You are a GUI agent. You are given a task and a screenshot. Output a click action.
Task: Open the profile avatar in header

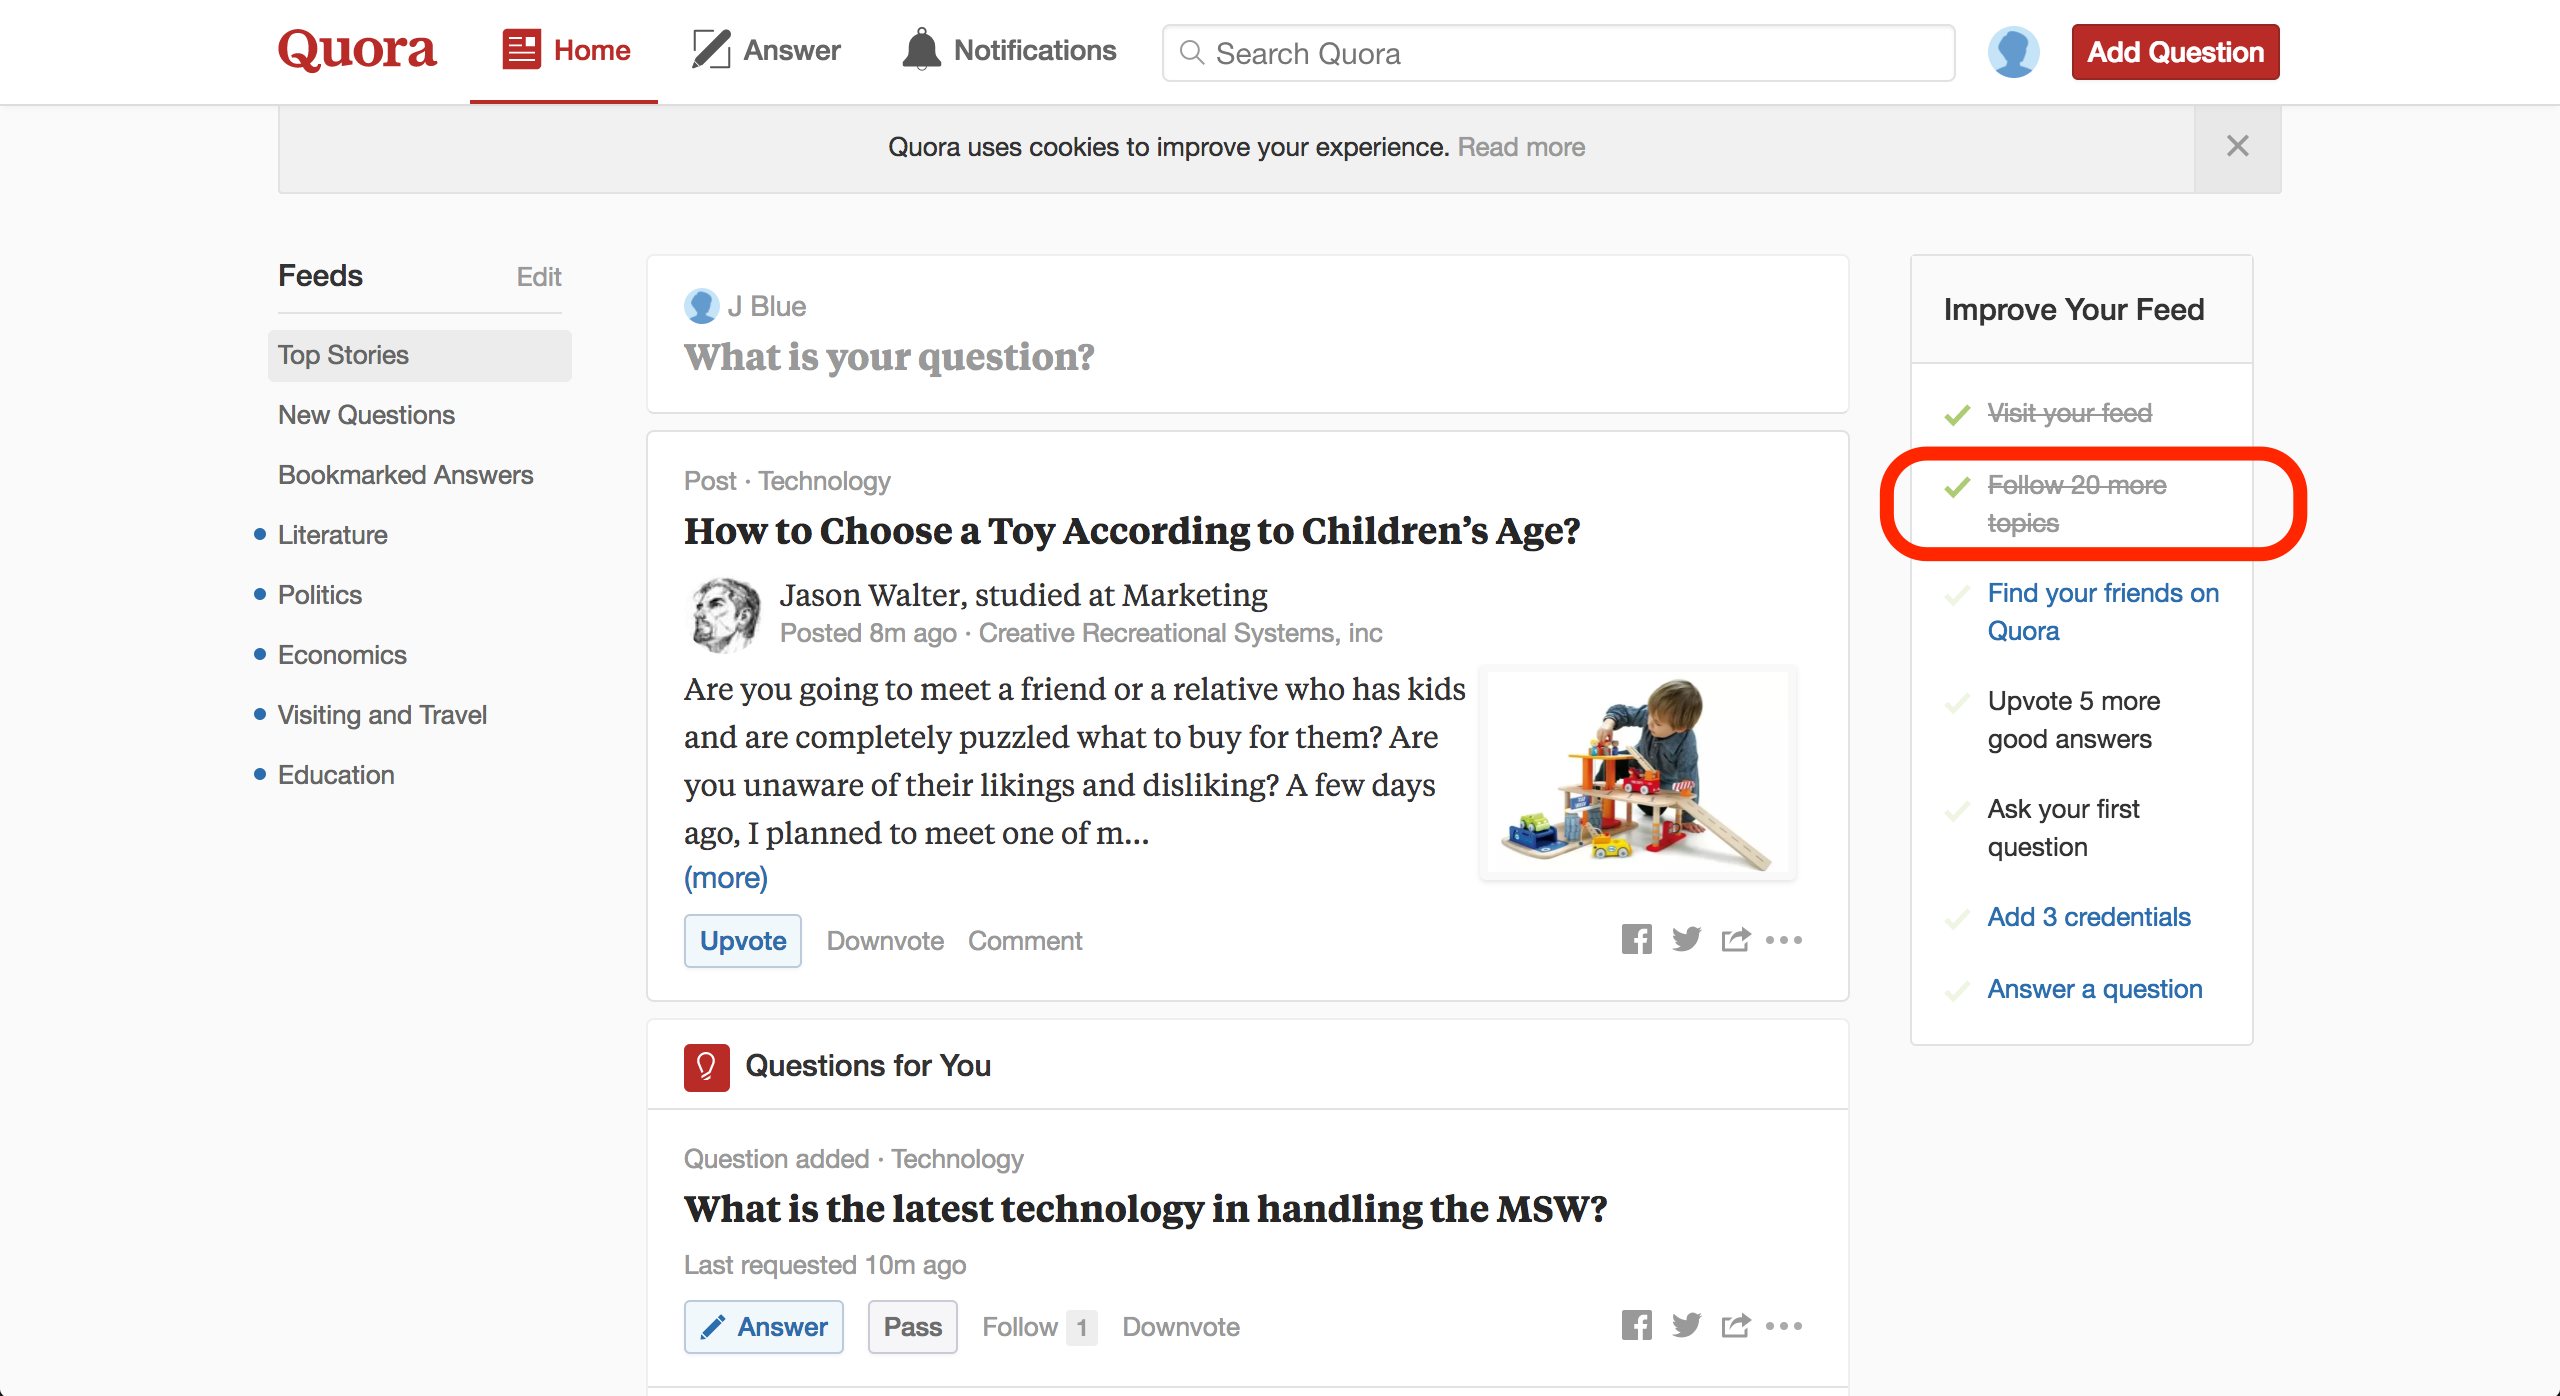point(2013,52)
